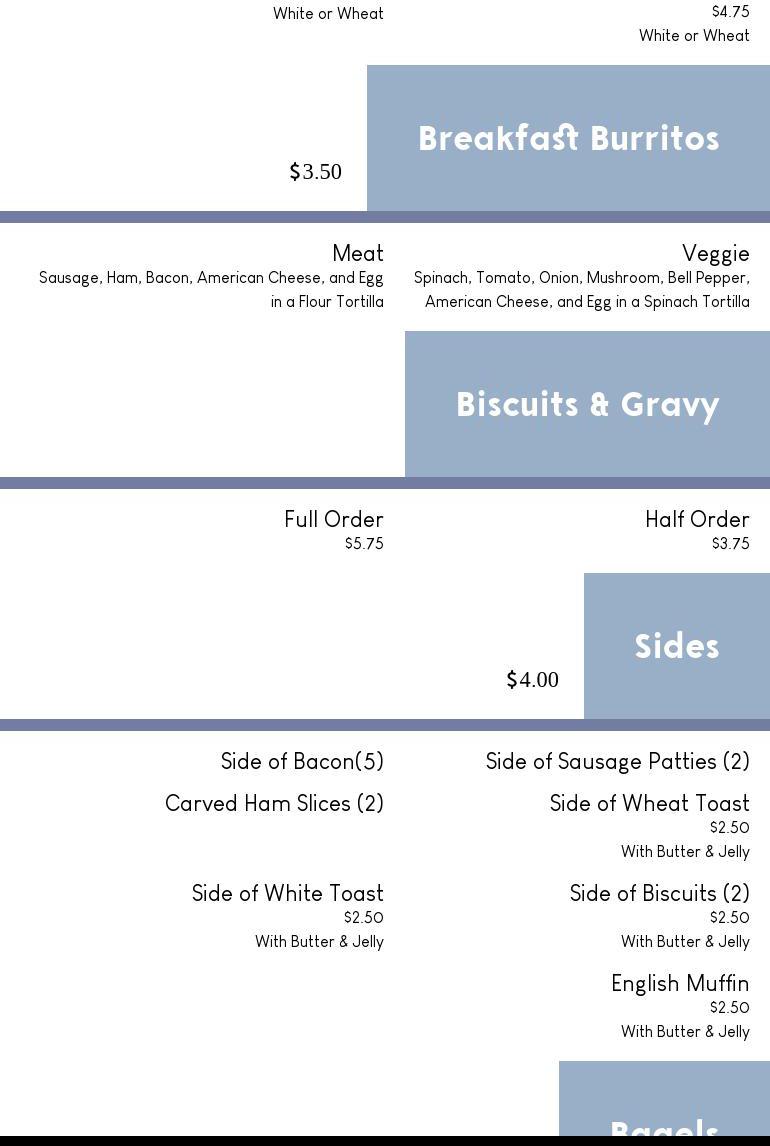Pick the Half Order option
Image resolution: width=770 pixels, height=1146 pixels.
click(x=697, y=519)
